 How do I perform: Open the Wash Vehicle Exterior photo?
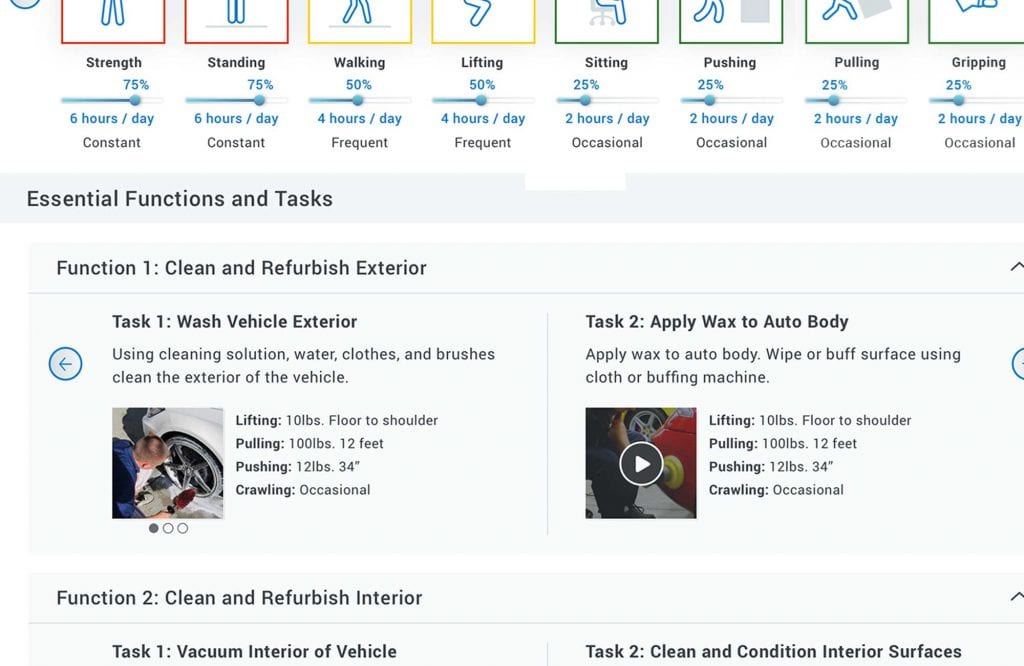[168, 463]
